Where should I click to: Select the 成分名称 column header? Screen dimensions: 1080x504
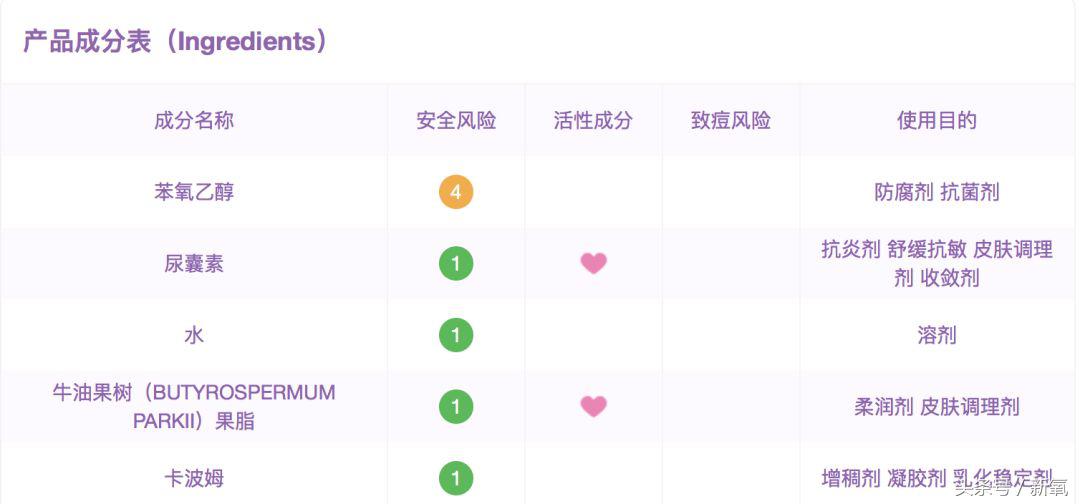coord(194,121)
